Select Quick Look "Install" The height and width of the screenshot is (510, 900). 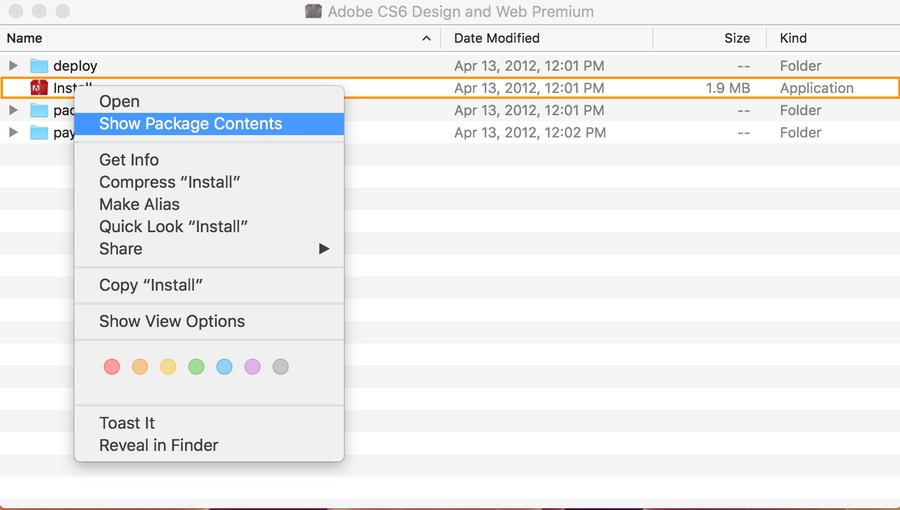[x=209, y=227]
